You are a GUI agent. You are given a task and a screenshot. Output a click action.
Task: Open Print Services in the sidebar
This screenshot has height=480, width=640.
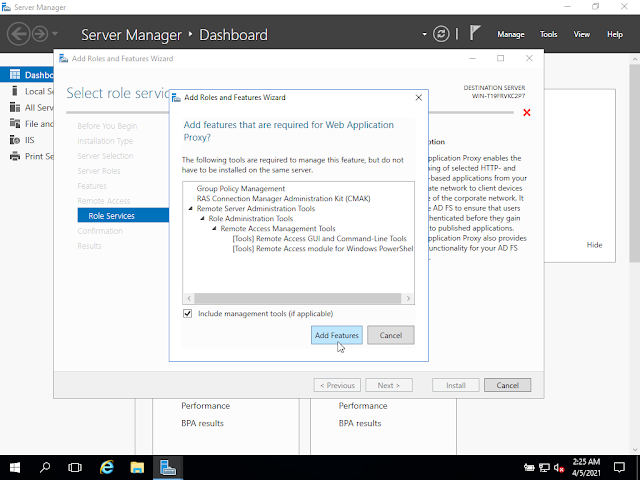pyautogui.click(x=27, y=156)
